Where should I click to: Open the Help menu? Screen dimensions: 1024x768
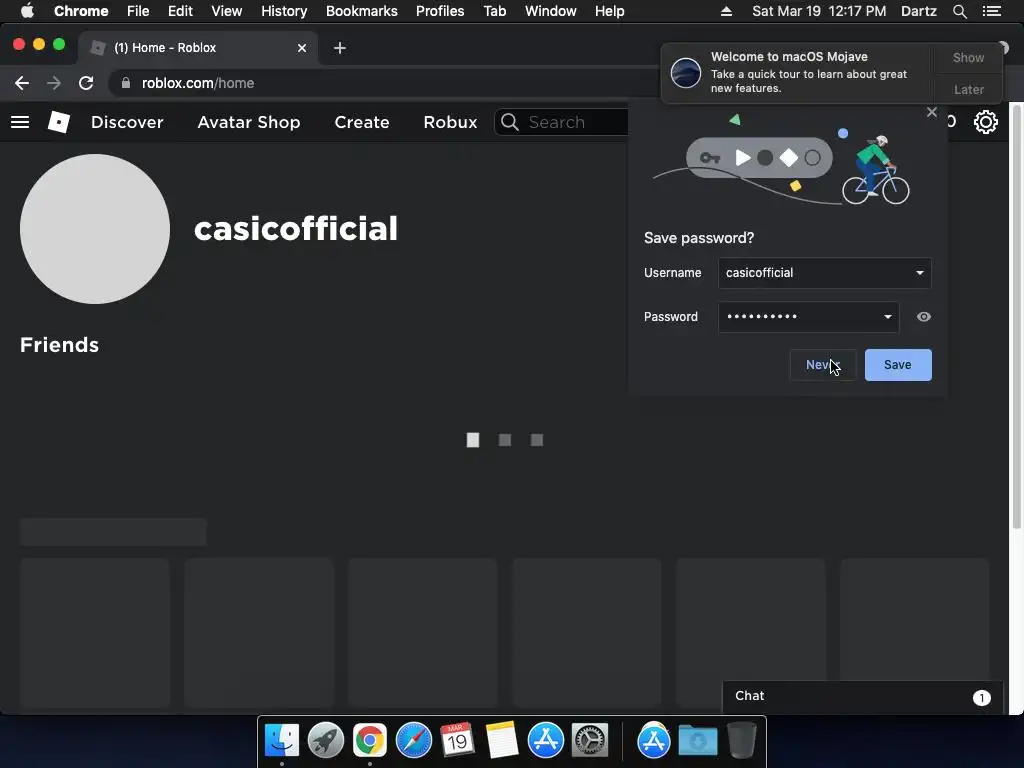point(609,11)
